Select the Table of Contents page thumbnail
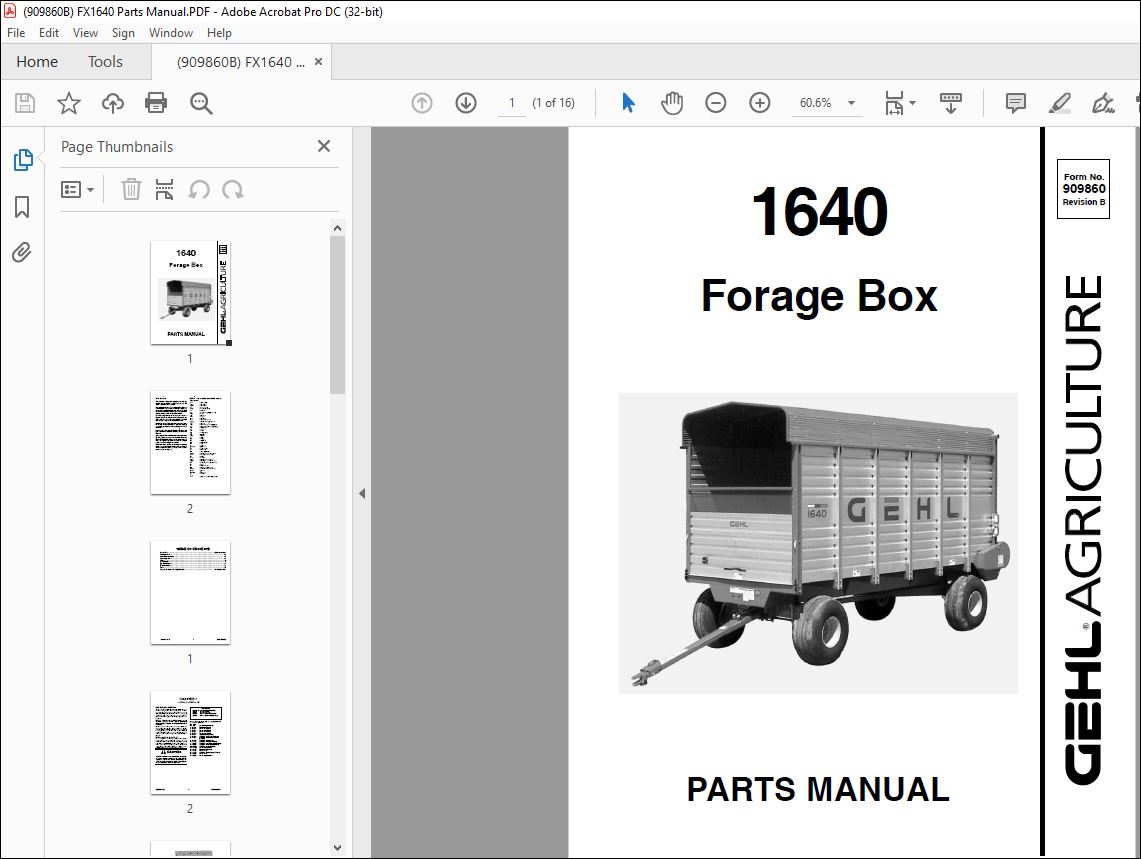1141x859 pixels. point(191,593)
